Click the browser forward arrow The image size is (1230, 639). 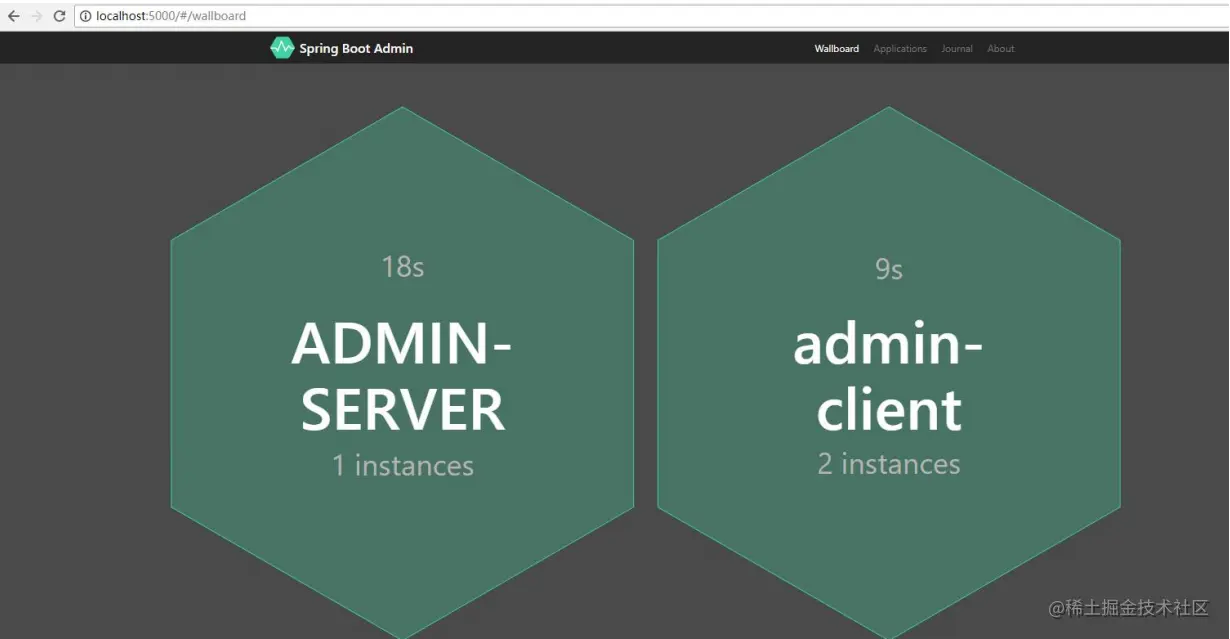coord(37,16)
